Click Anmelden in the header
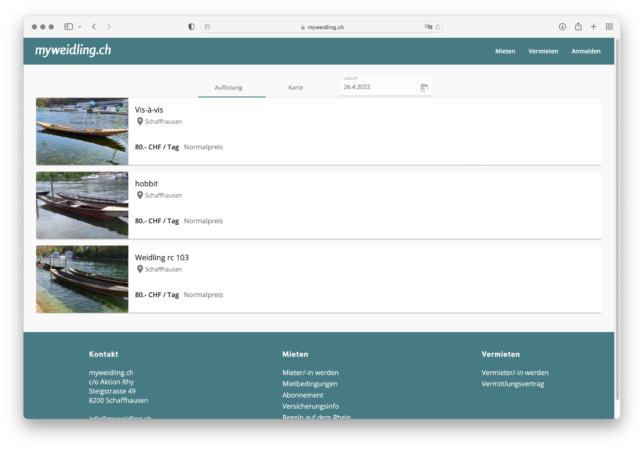The image size is (644, 450). pos(586,51)
